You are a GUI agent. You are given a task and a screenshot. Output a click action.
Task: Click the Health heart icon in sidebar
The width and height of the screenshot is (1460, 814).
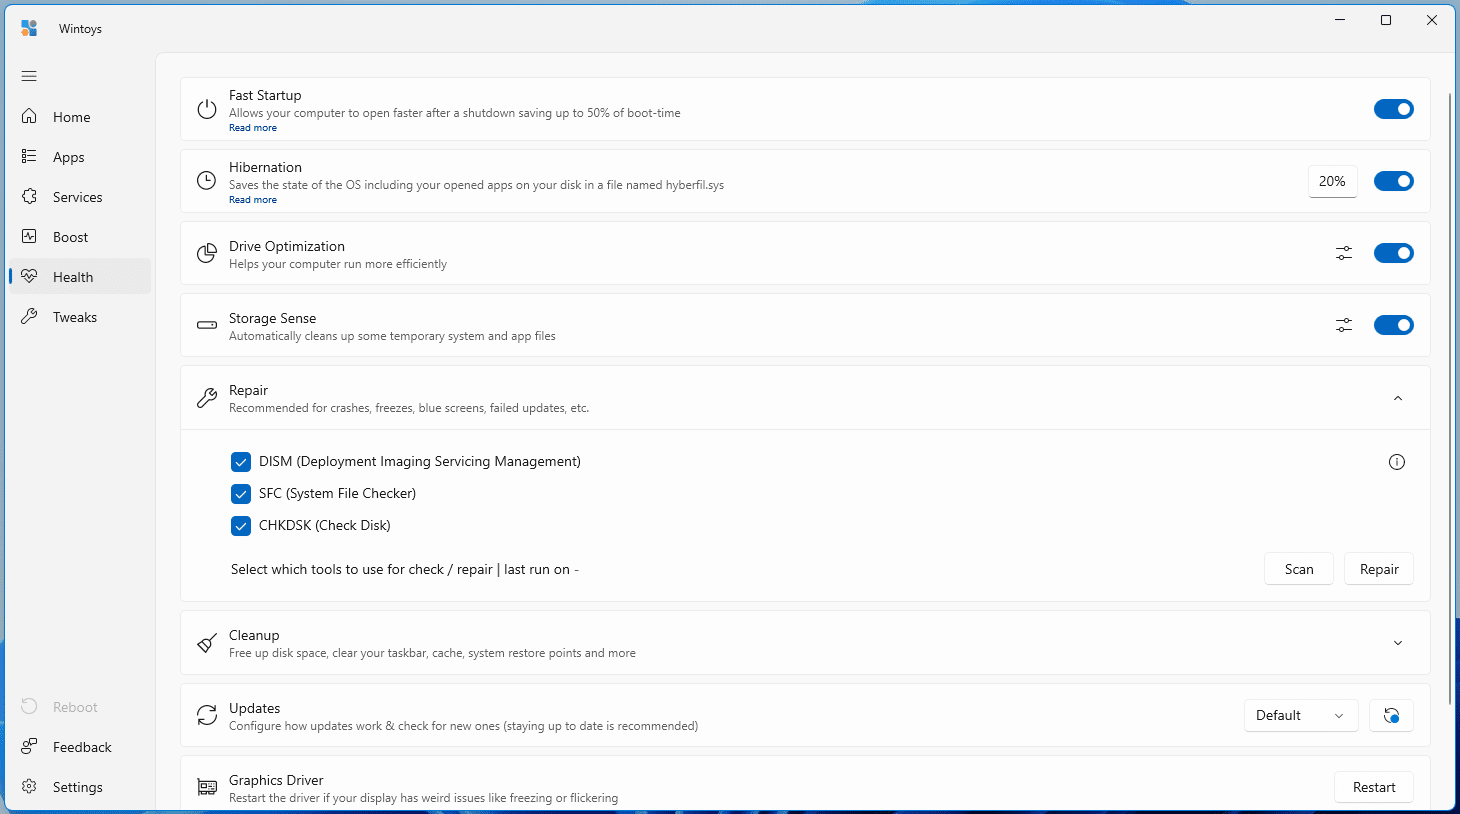(29, 277)
